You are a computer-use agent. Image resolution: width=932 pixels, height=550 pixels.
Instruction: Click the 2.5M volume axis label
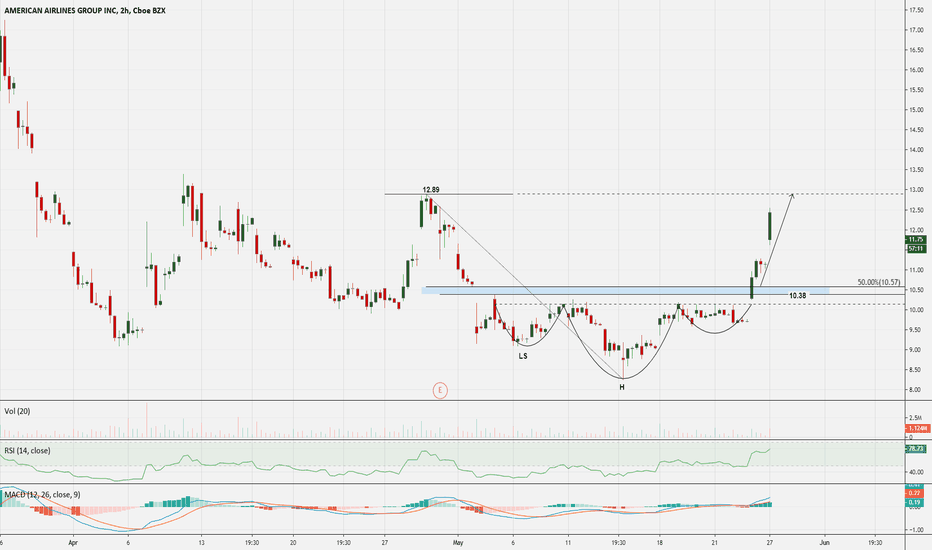coord(915,418)
